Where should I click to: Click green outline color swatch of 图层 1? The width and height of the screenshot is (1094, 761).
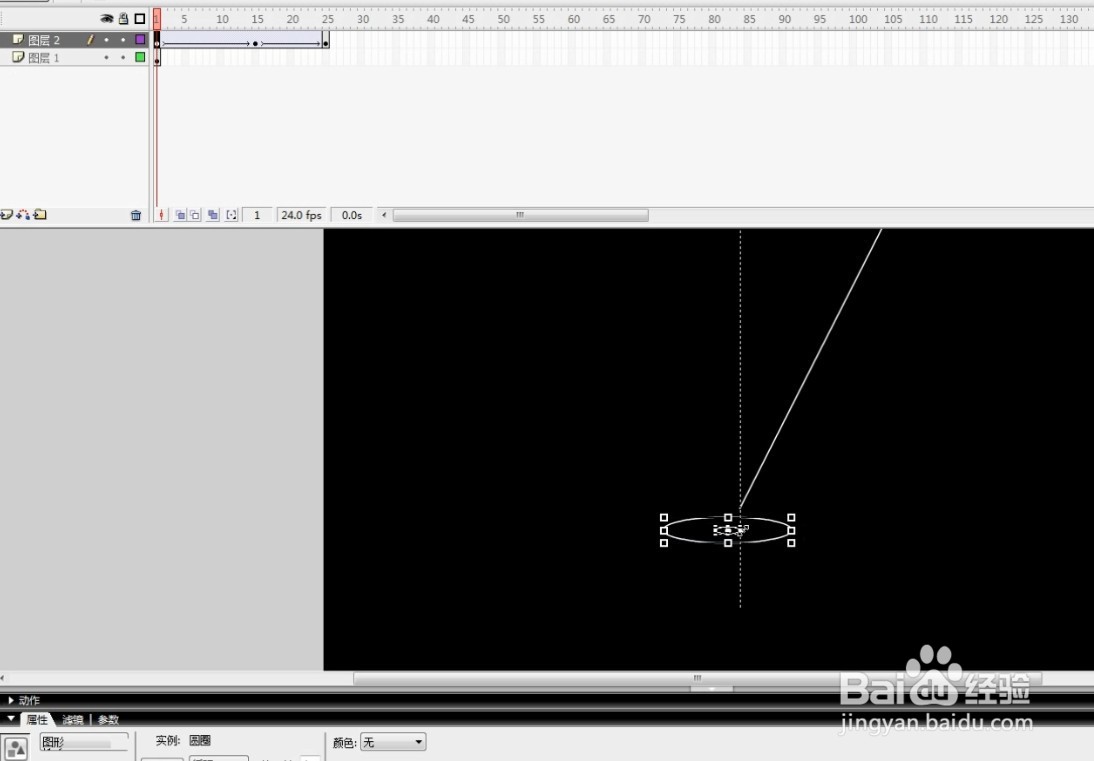[140, 57]
